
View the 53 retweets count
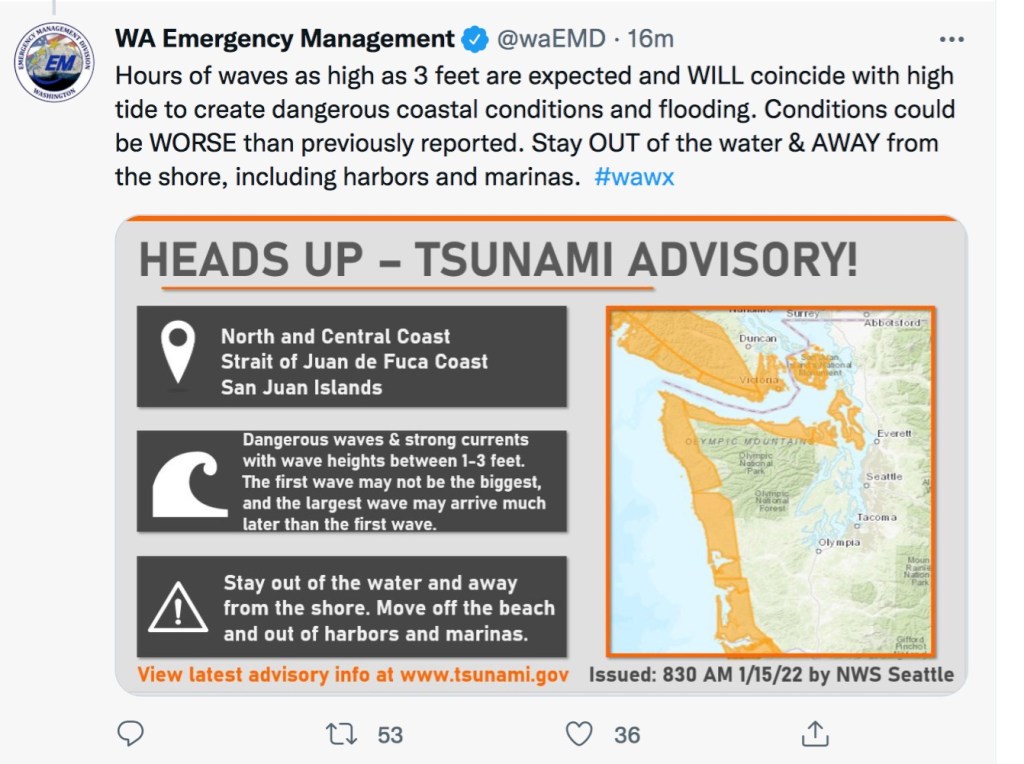pos(390,735)
